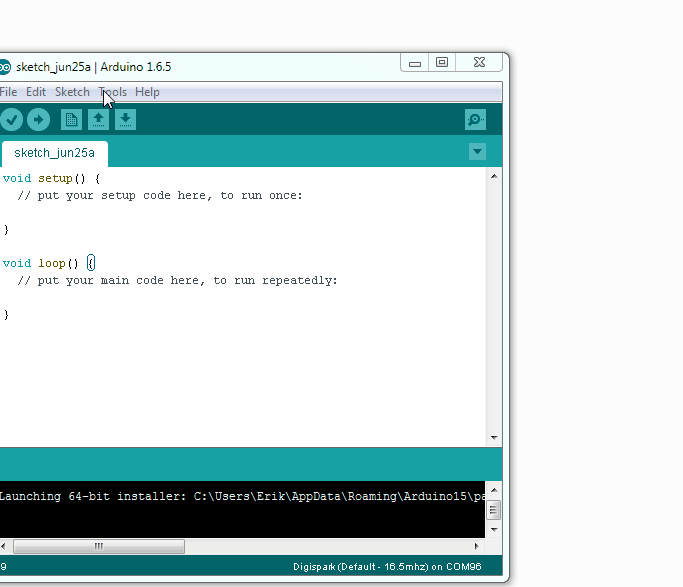Click the 'Launching 64-bit installer' console line
The image size is (683, 587).
[x=242, y=496]
